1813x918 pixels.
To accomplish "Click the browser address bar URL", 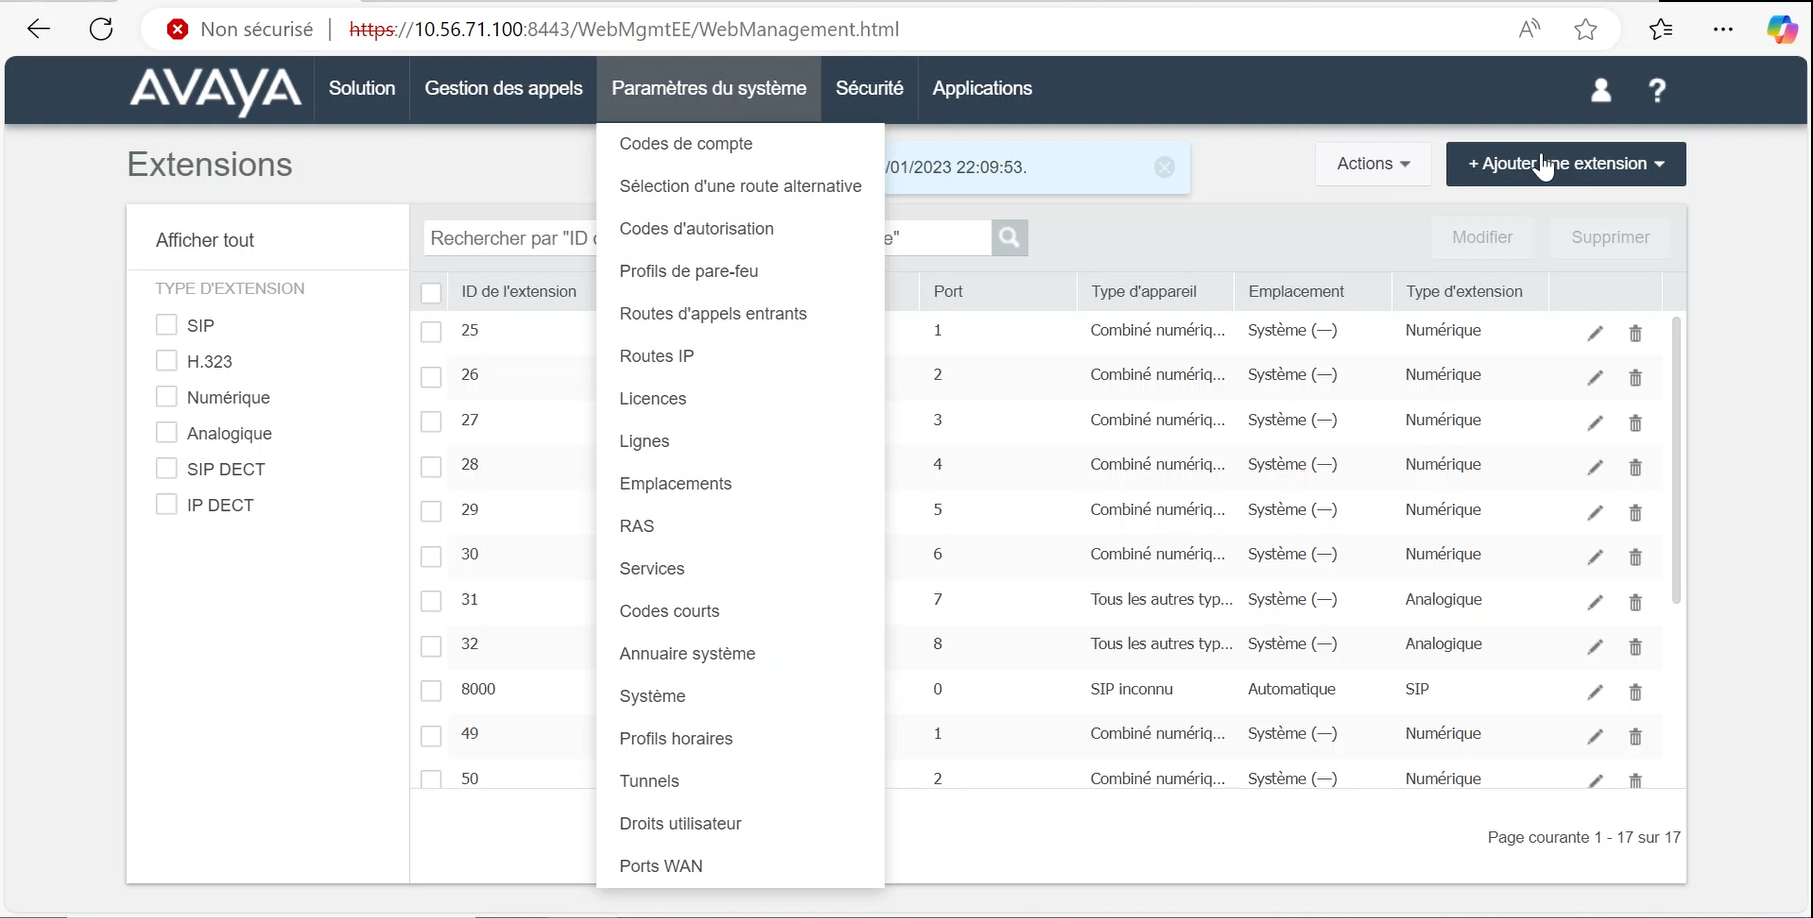I will point(624,29).
